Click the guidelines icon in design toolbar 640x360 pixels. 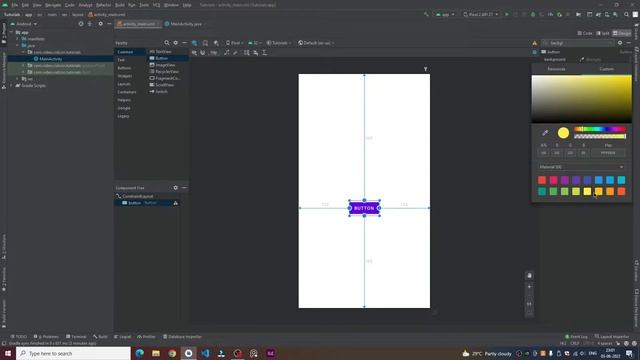point(264,53)
